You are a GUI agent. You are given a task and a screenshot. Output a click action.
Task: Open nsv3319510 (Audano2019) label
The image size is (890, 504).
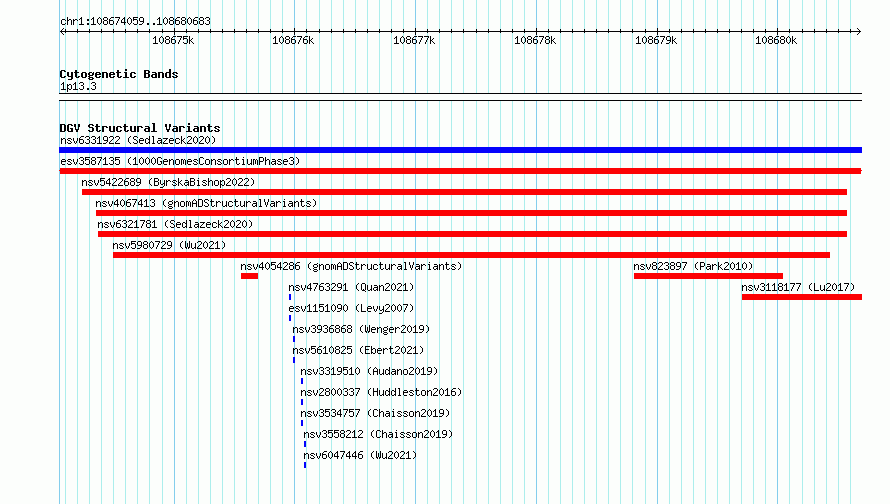click(x=369, y=371)
